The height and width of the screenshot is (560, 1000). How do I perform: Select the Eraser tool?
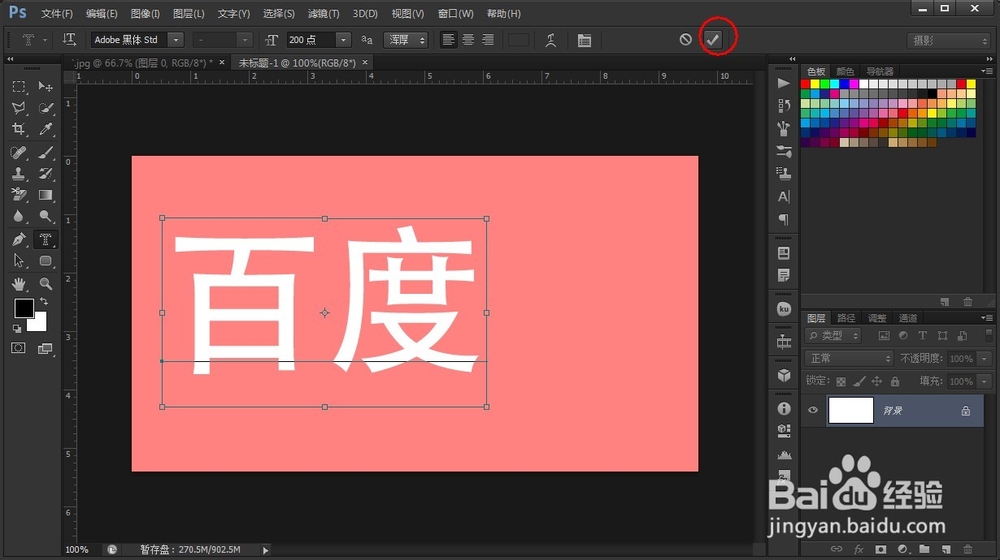pyautogui.click(x=18, y=195)
